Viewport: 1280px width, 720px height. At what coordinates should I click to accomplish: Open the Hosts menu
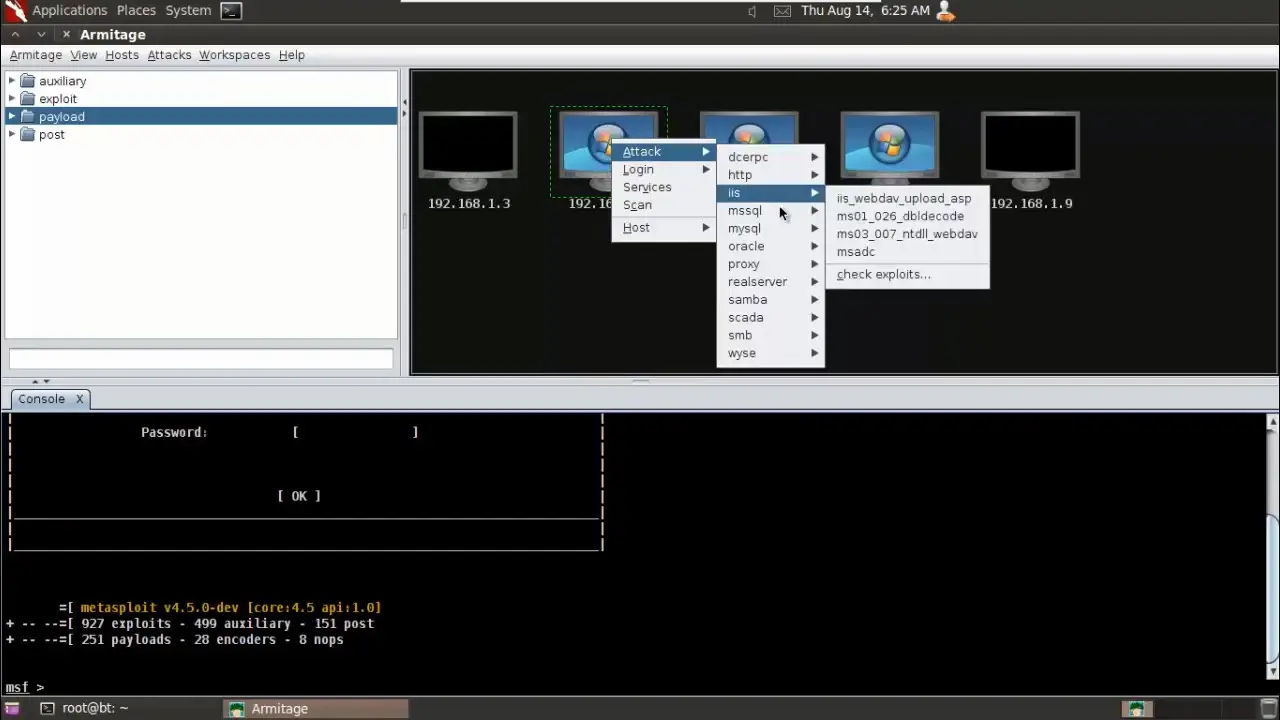122,55
